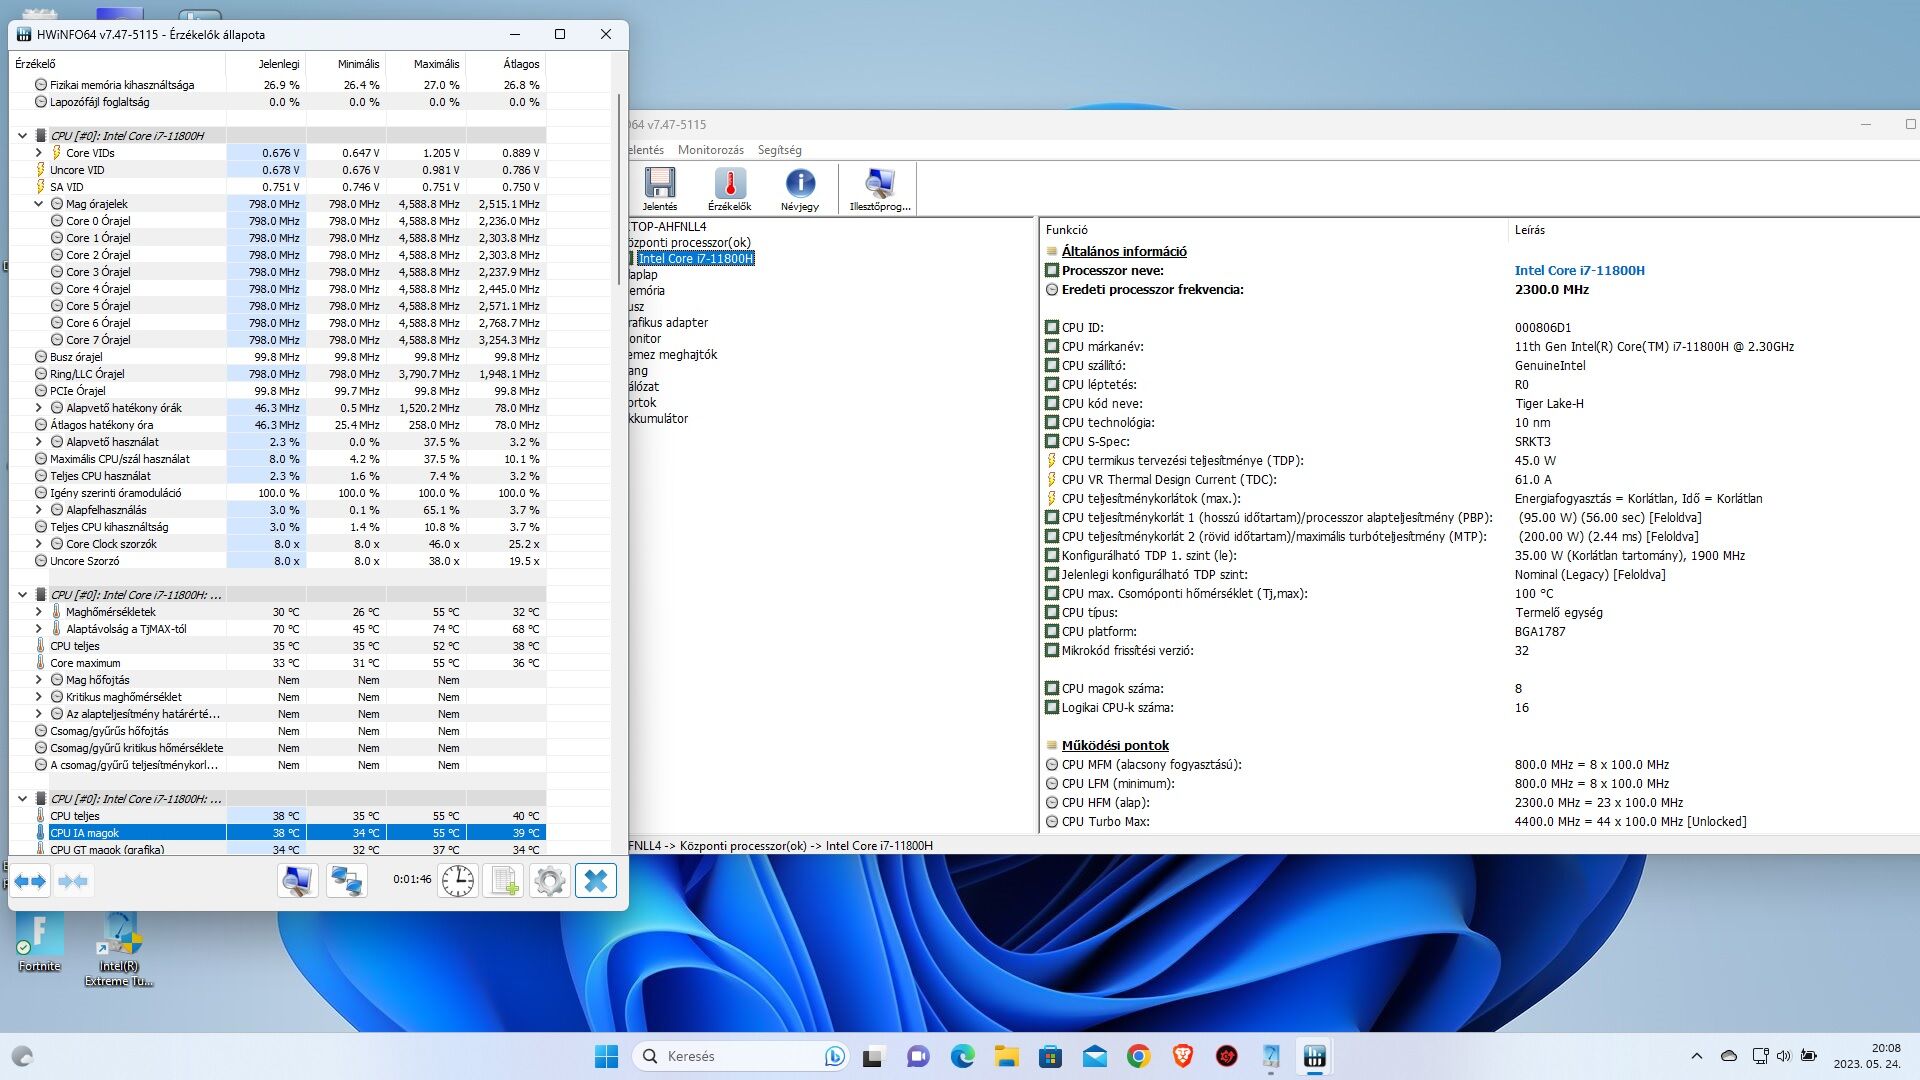This screenshot has width=1920, height=1080.
Task: Click the expand-columns double arrow button
Action: [x=30, y=881]
